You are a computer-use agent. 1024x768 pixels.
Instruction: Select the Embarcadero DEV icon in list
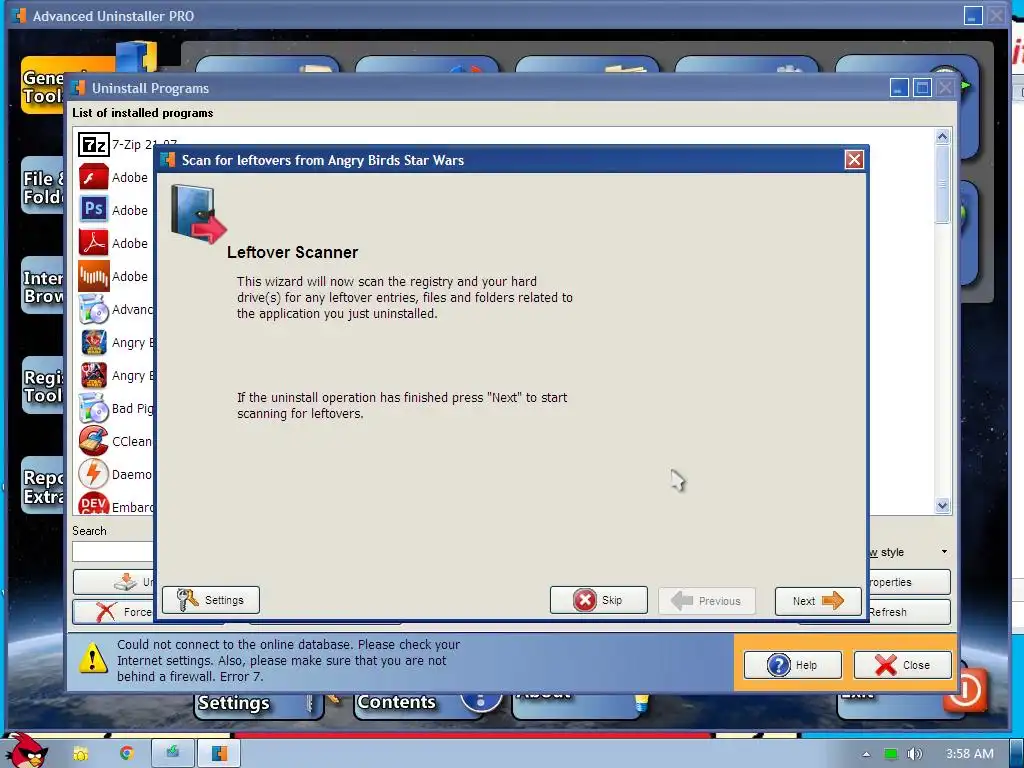[x=93, y=504]
